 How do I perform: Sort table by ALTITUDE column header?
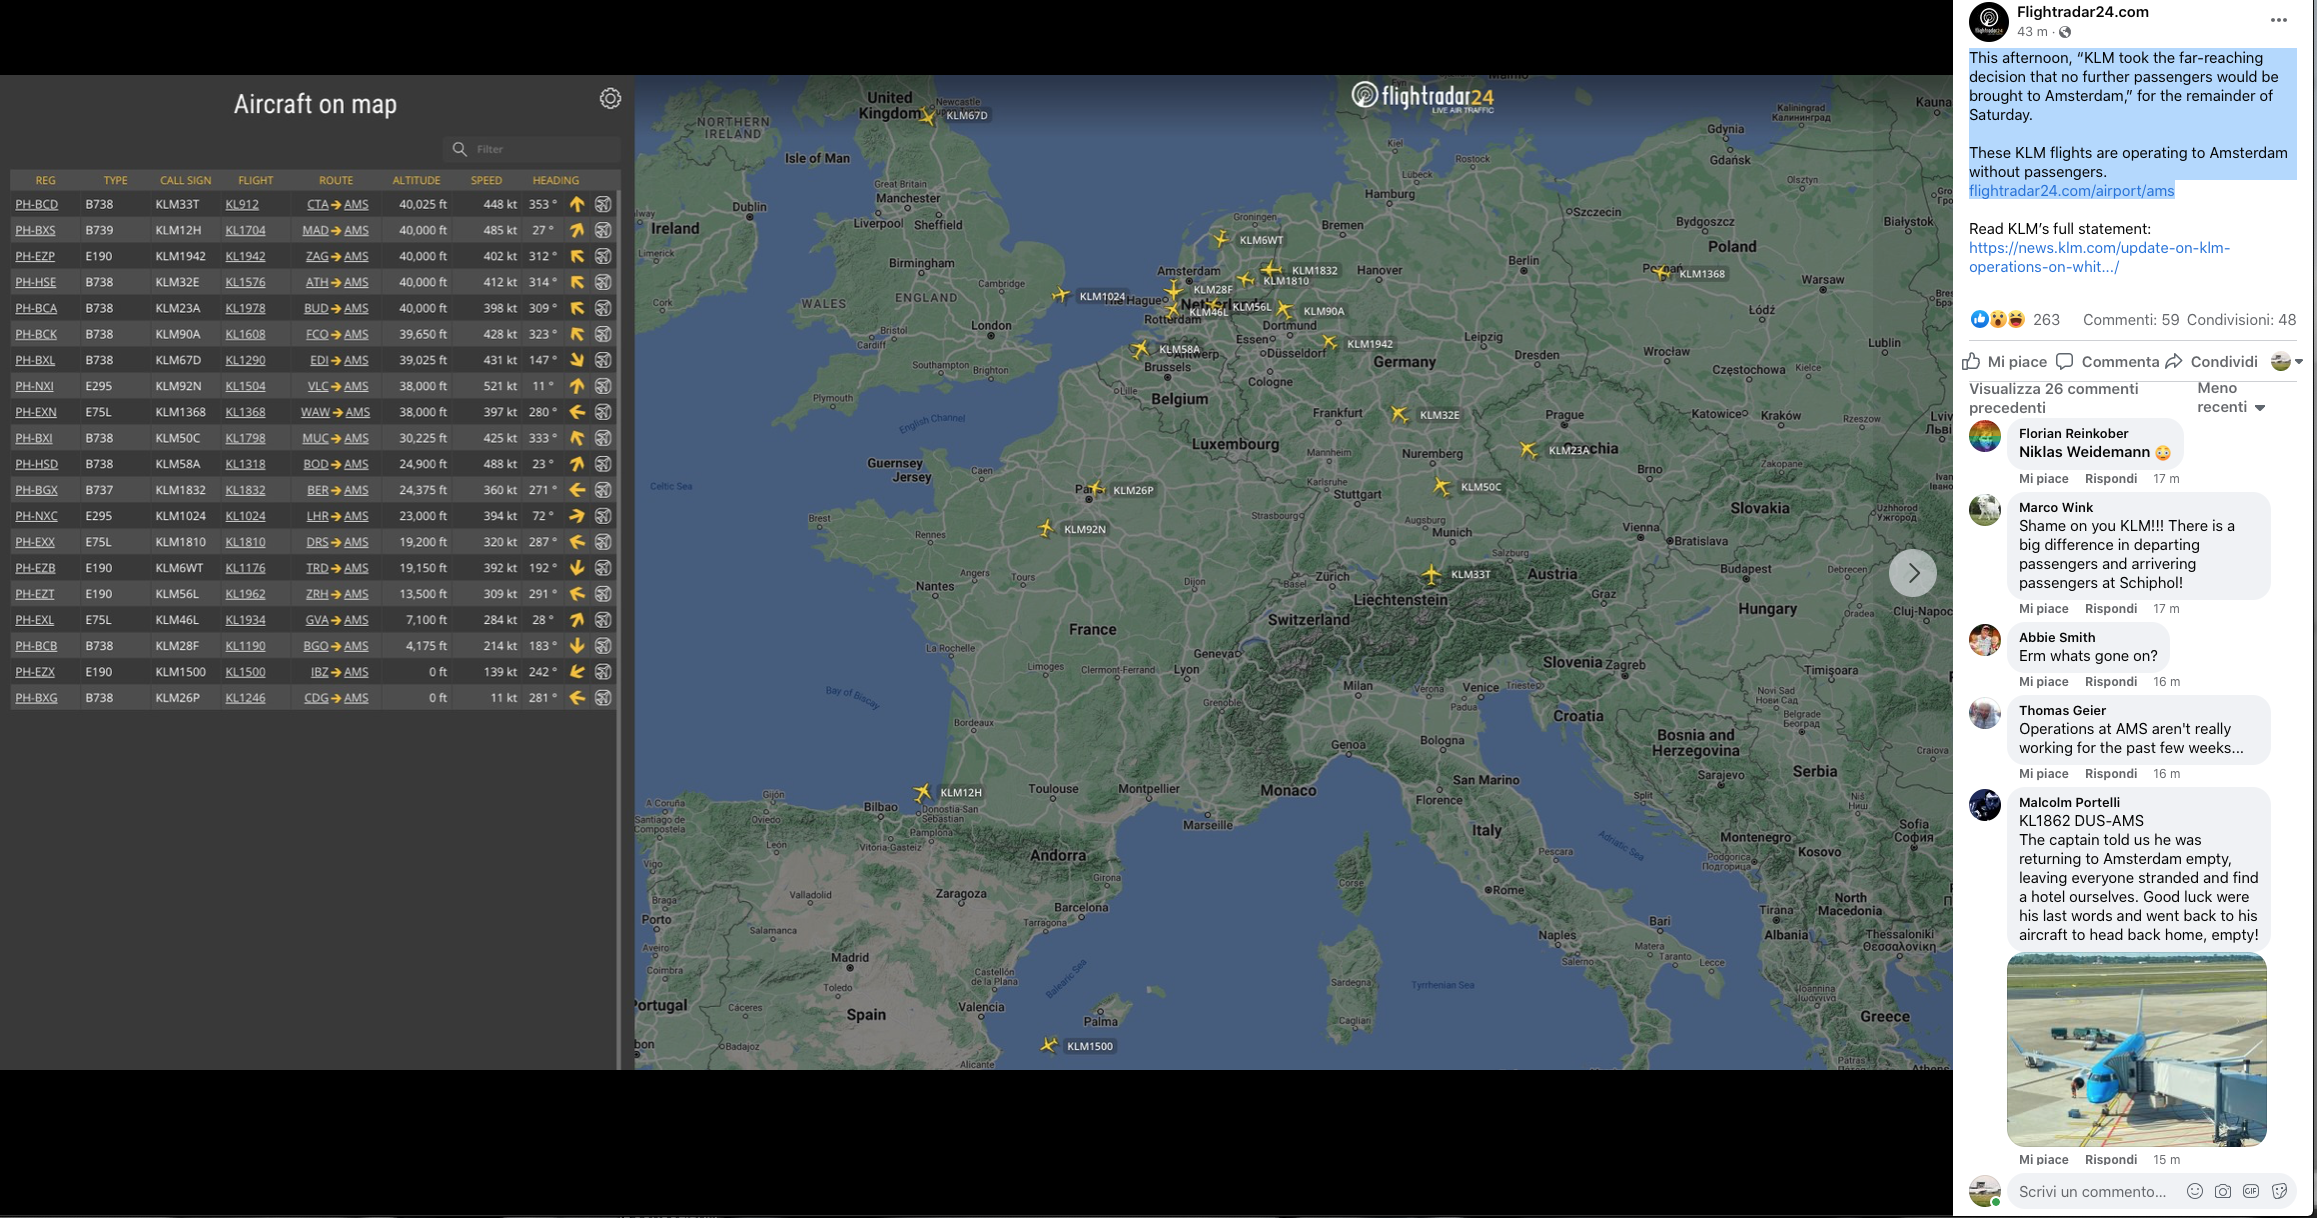[416, 180]
